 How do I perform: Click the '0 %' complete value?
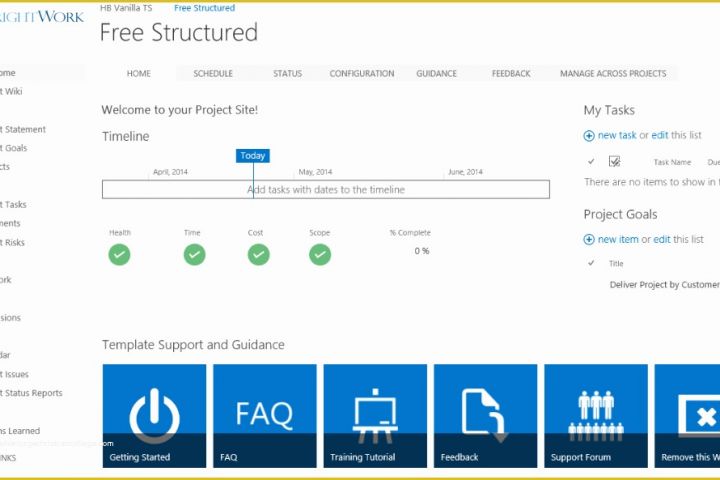[422, 251]
